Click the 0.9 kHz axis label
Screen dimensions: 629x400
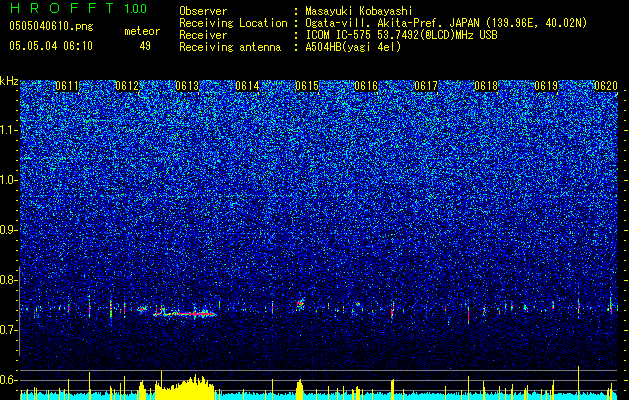(x=9, y=230)
